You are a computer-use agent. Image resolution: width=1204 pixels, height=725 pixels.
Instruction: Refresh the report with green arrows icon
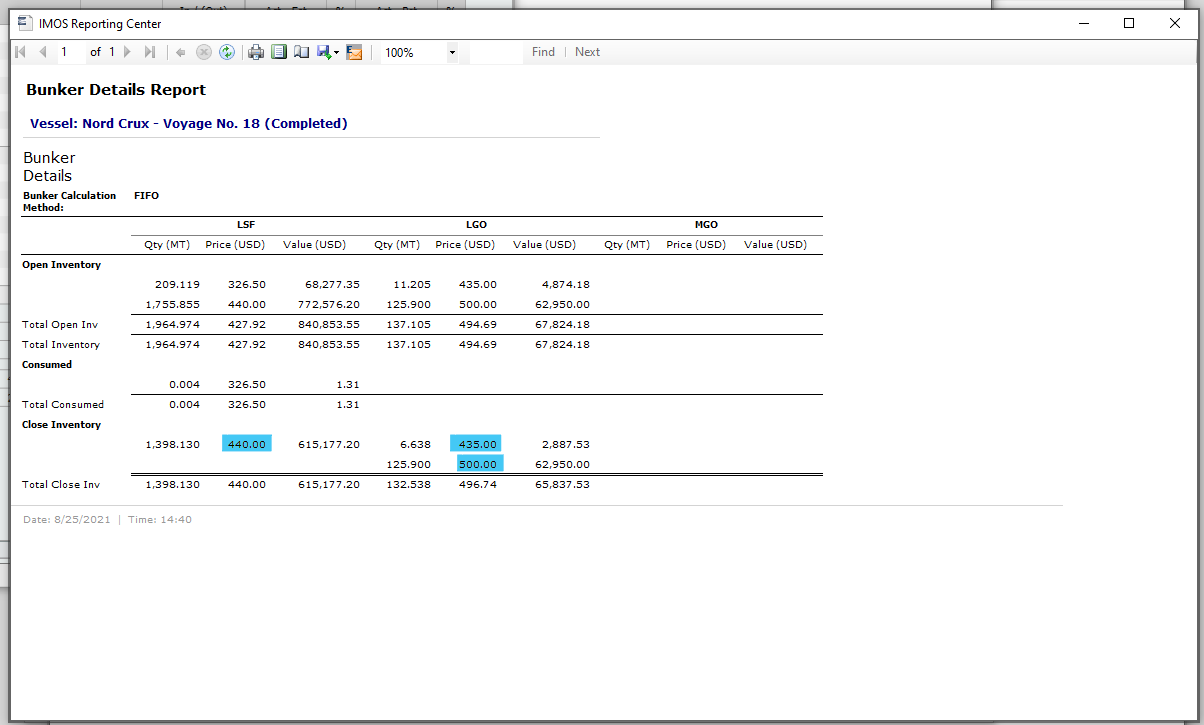coord(227,52)
